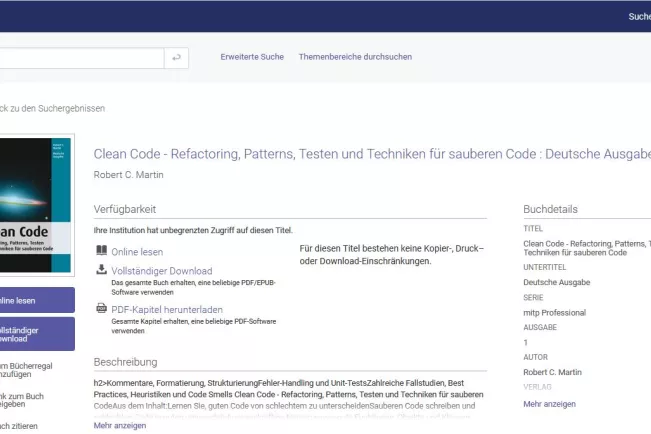This screenshot has width=651, height=434.
Task: Open the Online lesen link under Verfügbarkeit
Action: pyautogui.click(x=137, y=252)
